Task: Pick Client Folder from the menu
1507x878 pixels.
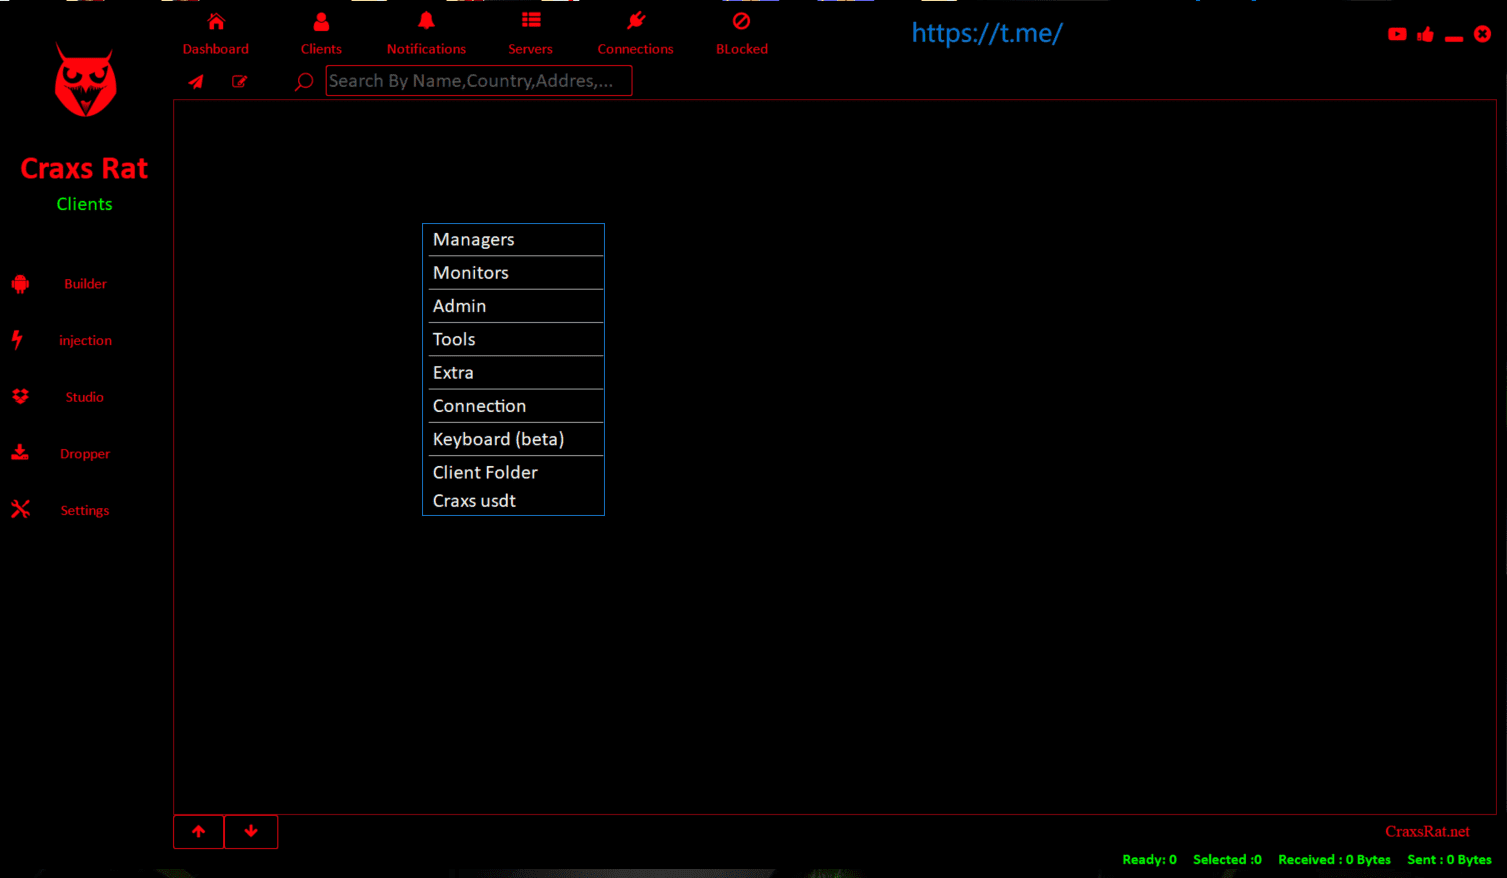Action: (x=514, y=472)
